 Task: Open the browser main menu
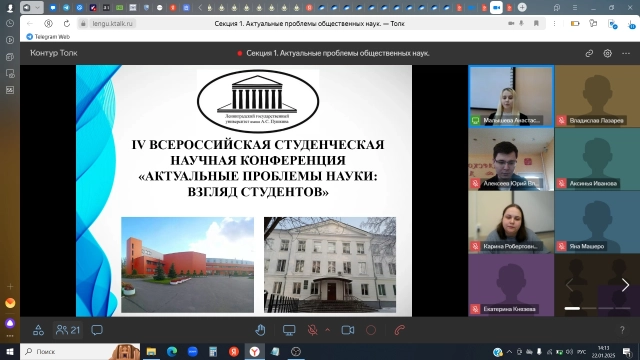coord(575,7)
